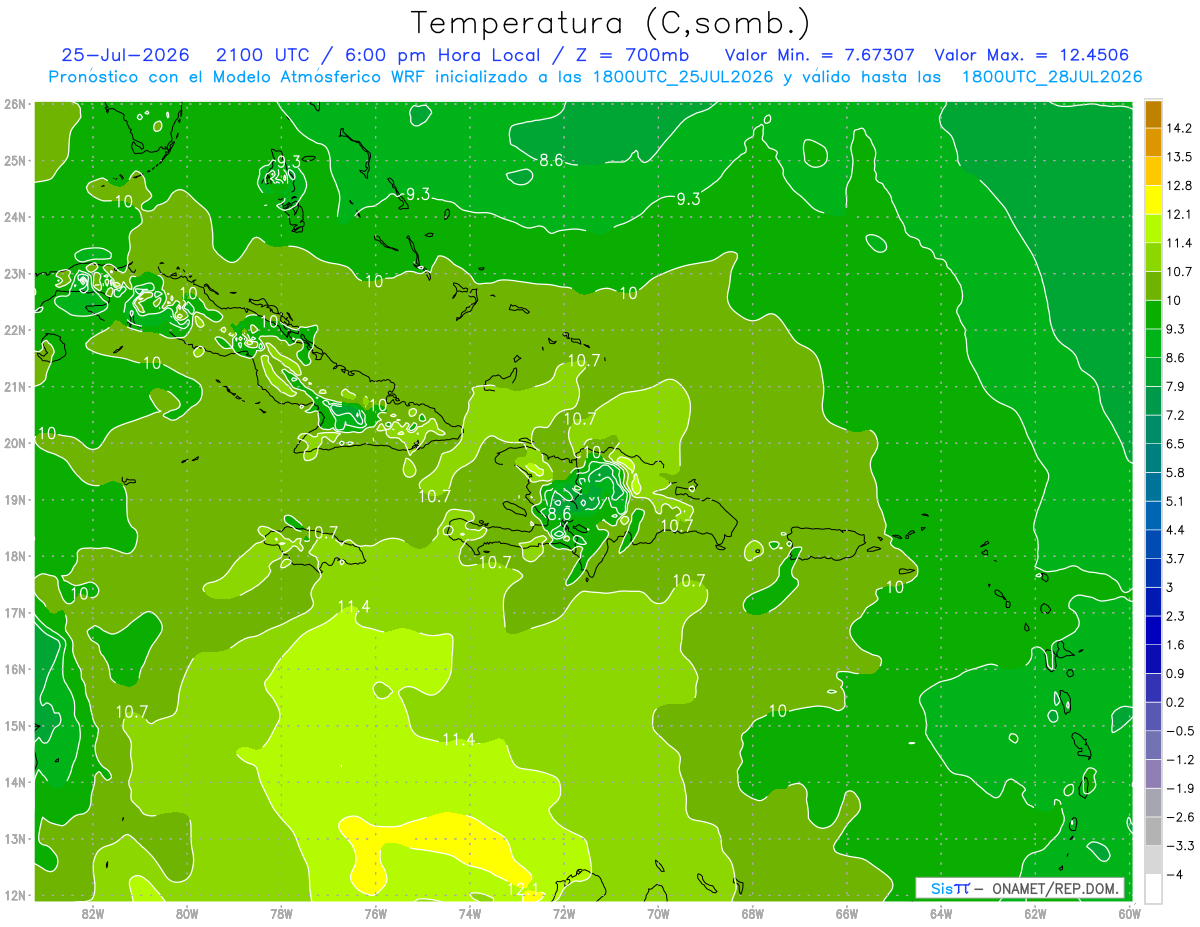Click the legend label "7.2"
The image size is (1200, 927).
(1175, 415)
